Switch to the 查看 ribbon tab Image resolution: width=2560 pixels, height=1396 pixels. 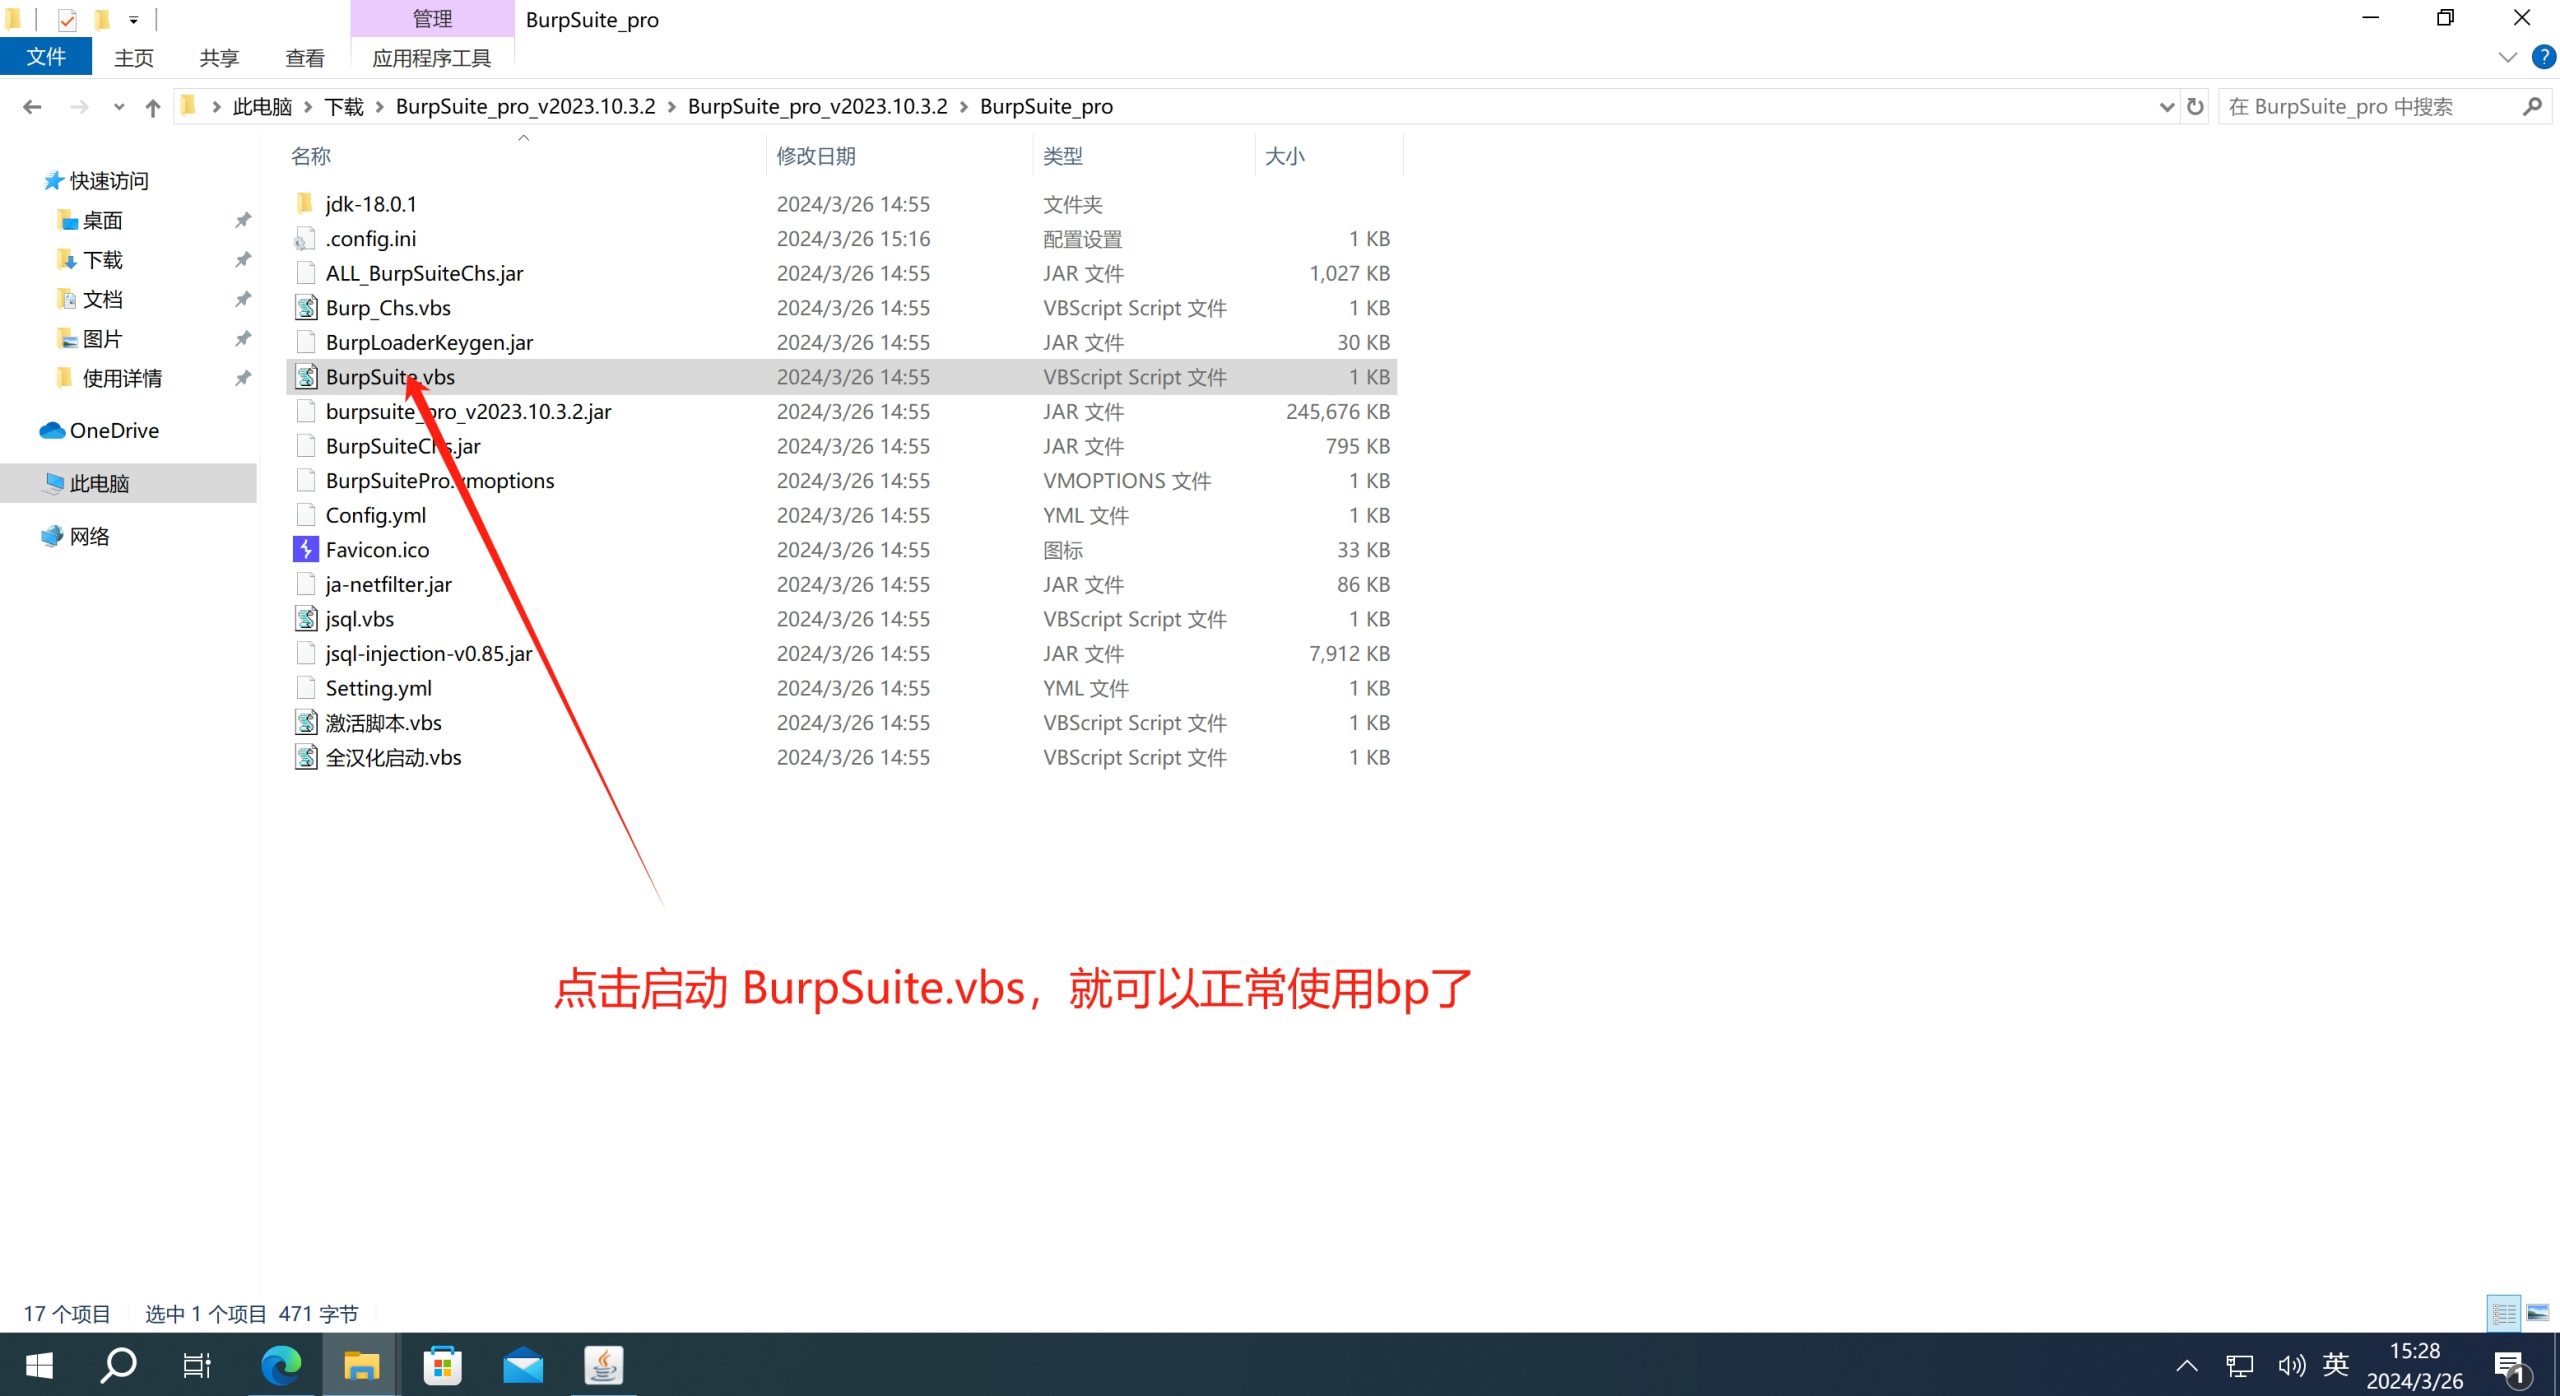click(304, 58)
